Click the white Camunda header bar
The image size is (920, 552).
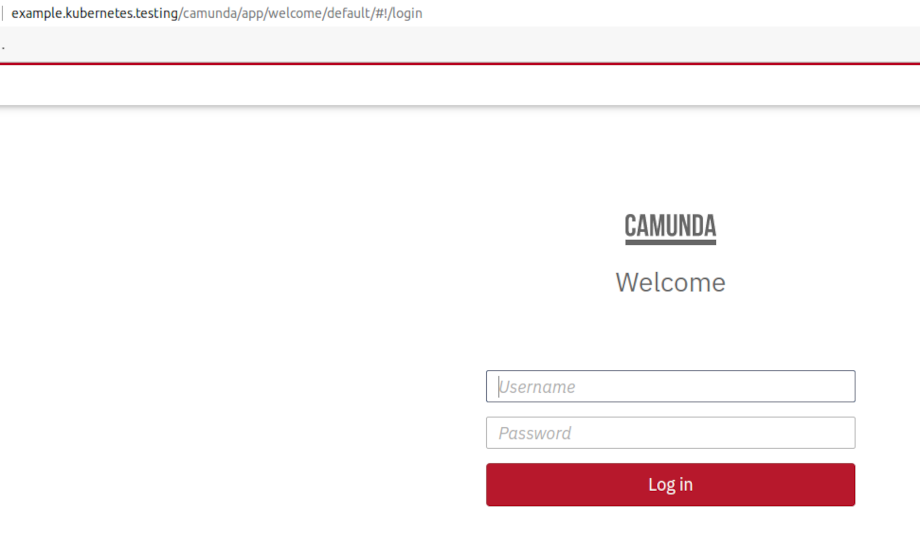[460, 84]
